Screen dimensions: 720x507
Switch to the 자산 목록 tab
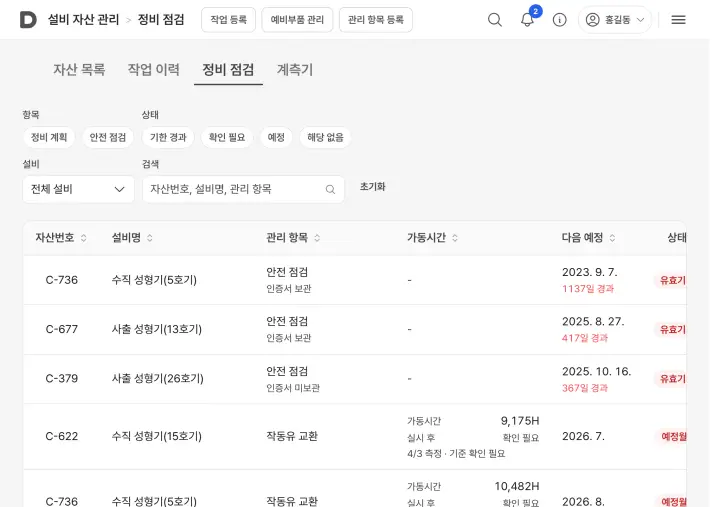point(79,70)
